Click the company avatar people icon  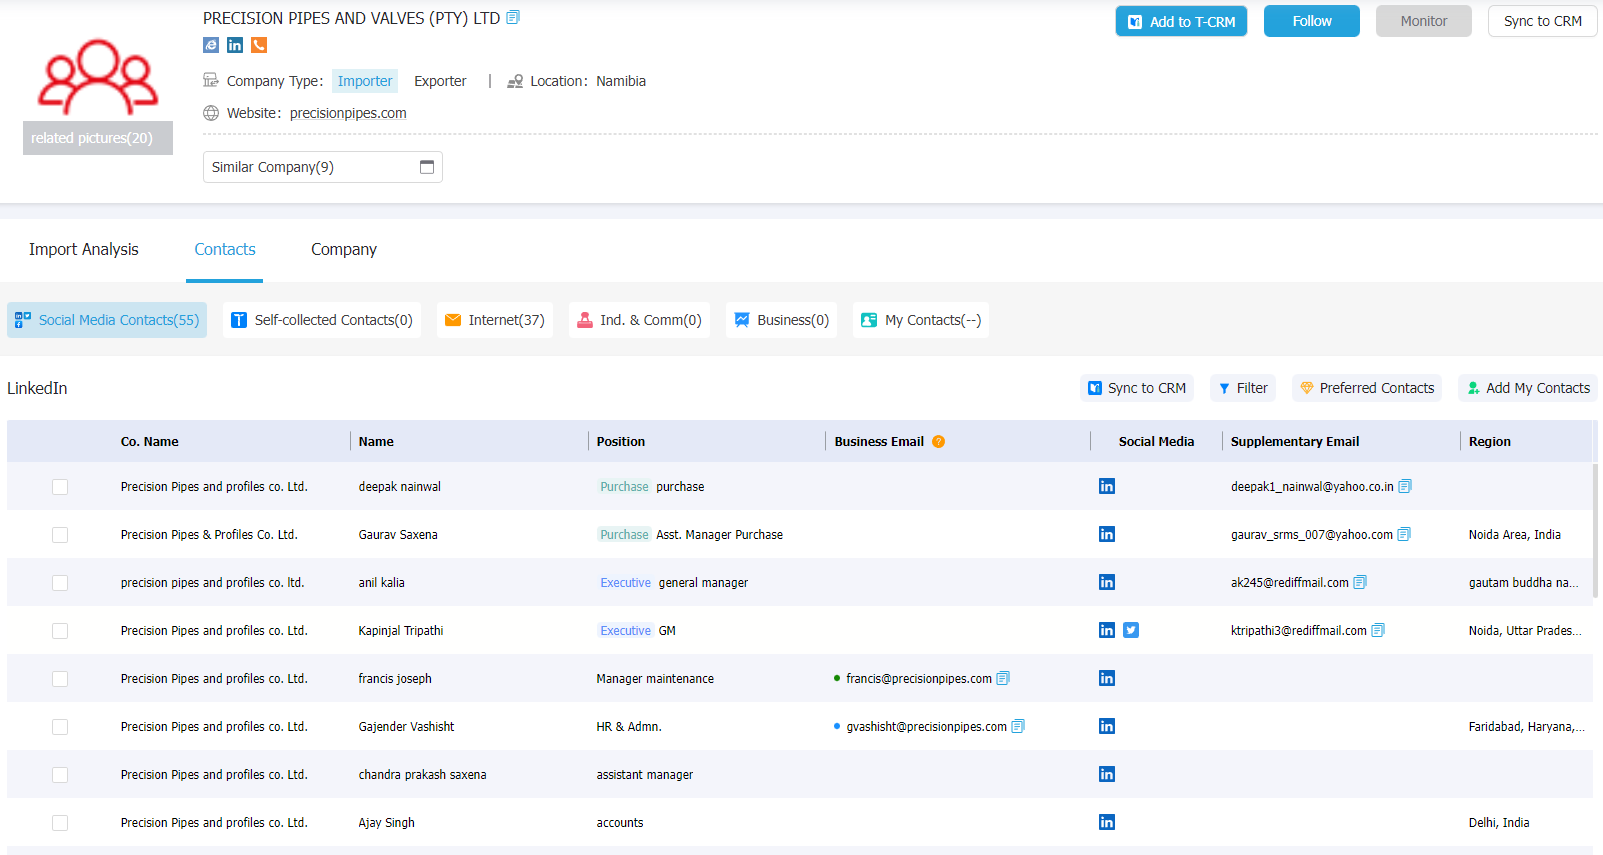[x=98, y=76]
